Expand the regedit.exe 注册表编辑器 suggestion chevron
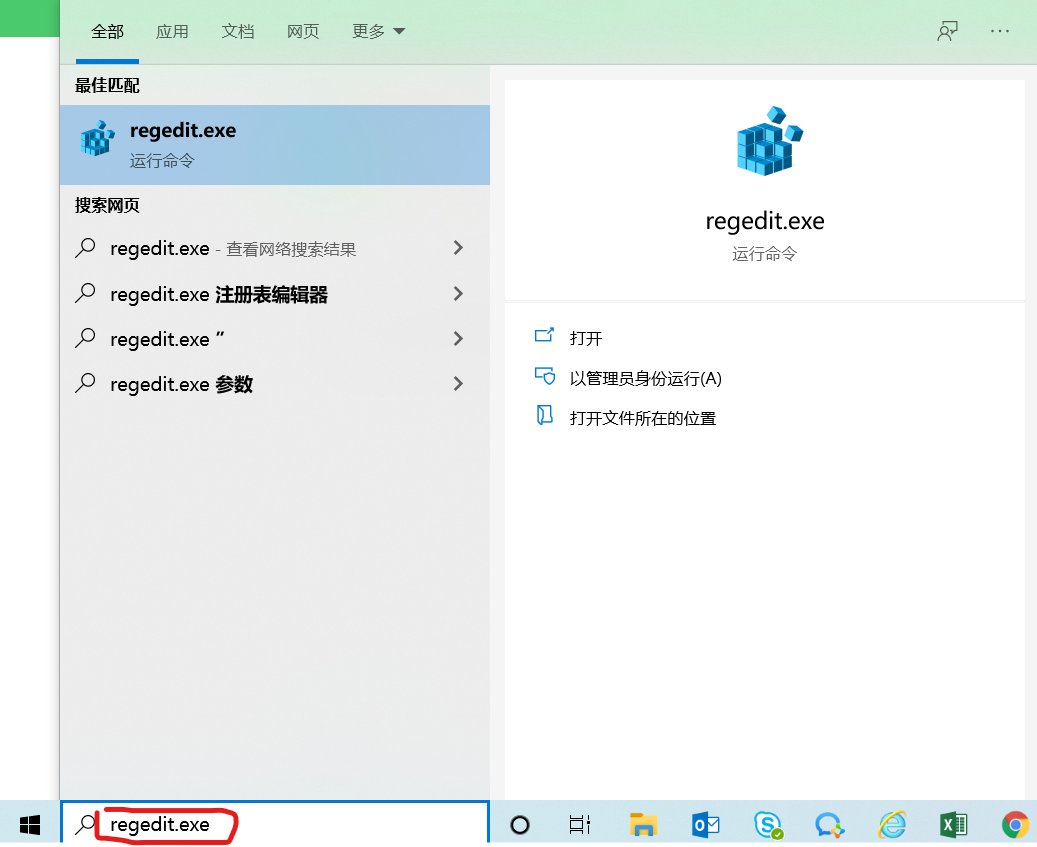 458,294
